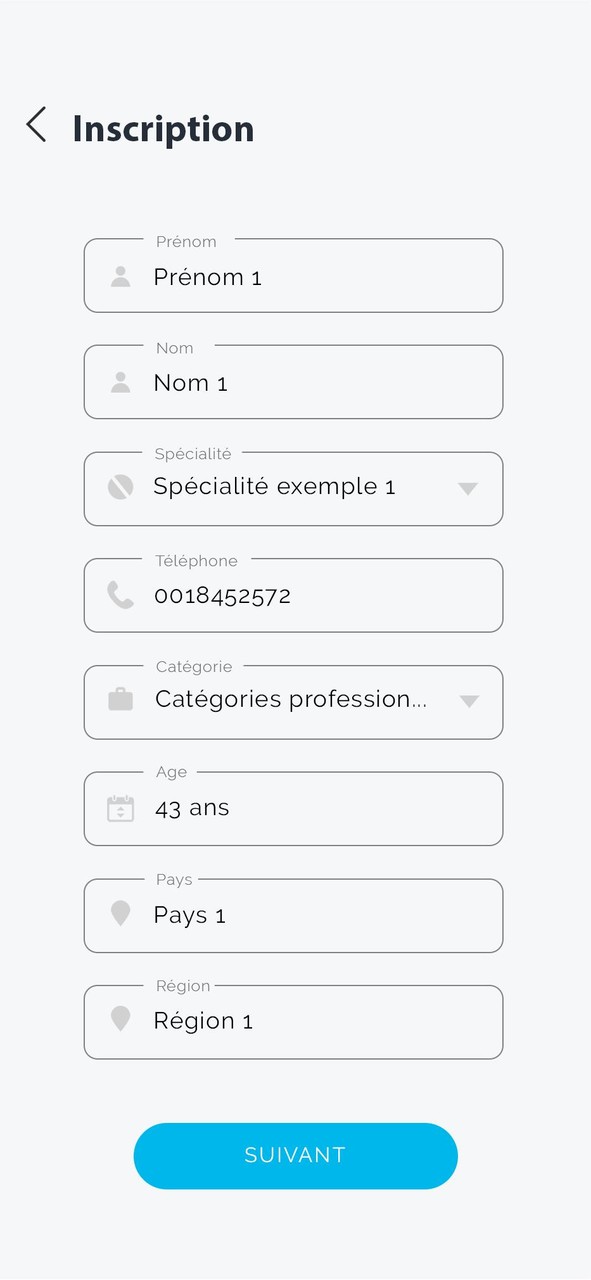Click the briefcase icon beside Catégories profession
This screenshot has height=1280, width=591.
tap(120, 701)
